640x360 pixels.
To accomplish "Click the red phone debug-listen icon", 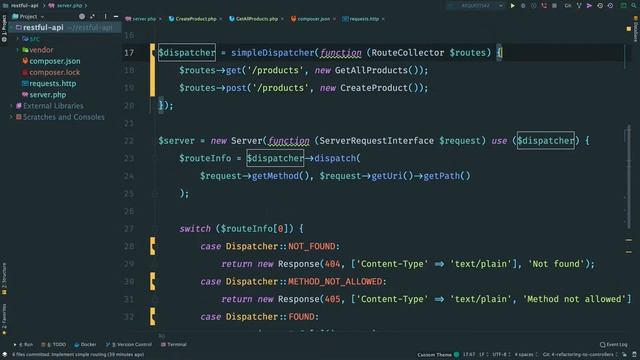I will coord(544,6).
